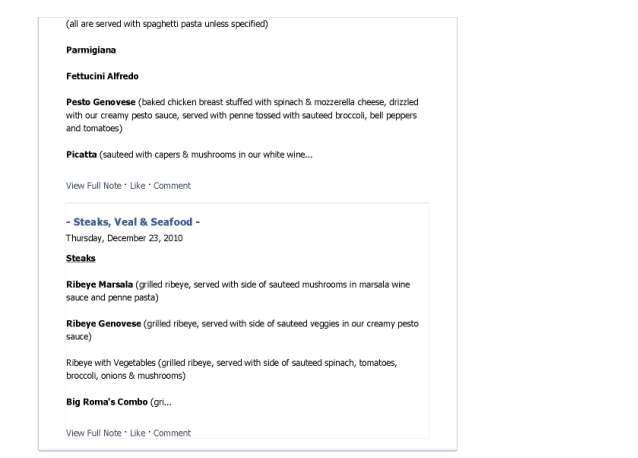Click the bold Picatta item name

[x=81, y=155]
